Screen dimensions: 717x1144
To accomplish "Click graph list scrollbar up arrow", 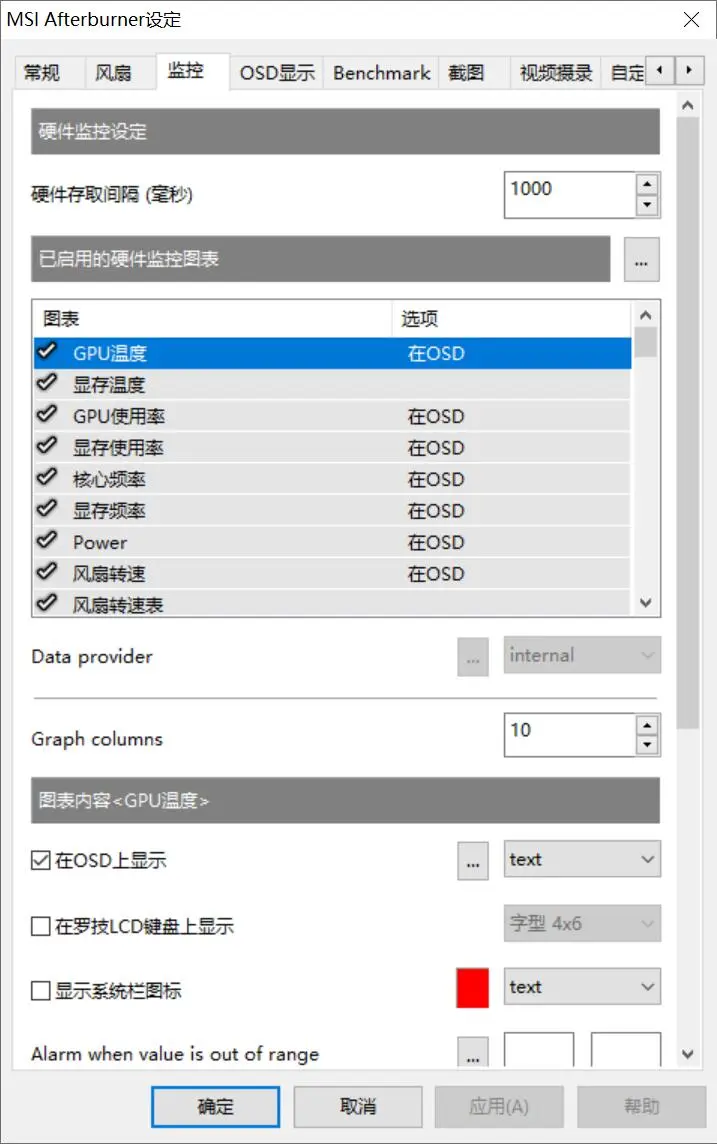I will coord(646,315).
